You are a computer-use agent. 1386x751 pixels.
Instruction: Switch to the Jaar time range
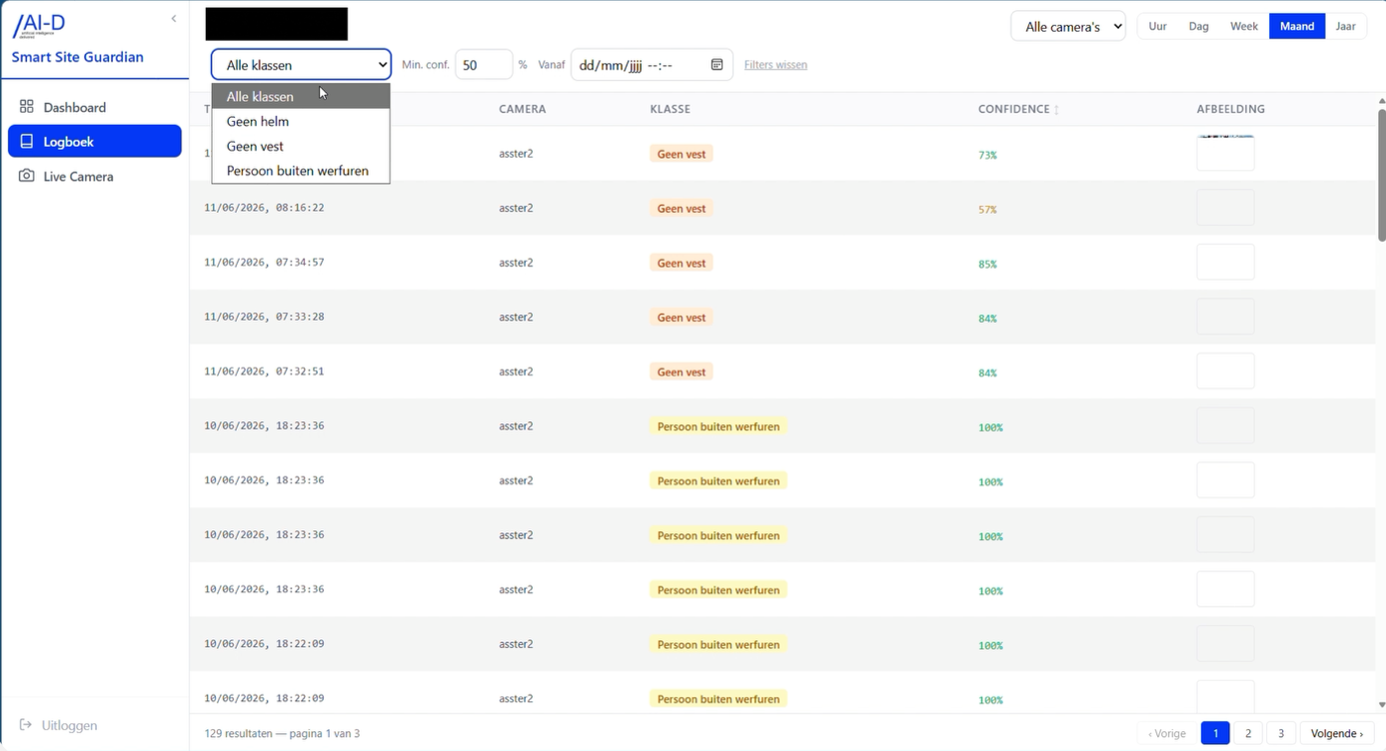[x=1346, y=27]
